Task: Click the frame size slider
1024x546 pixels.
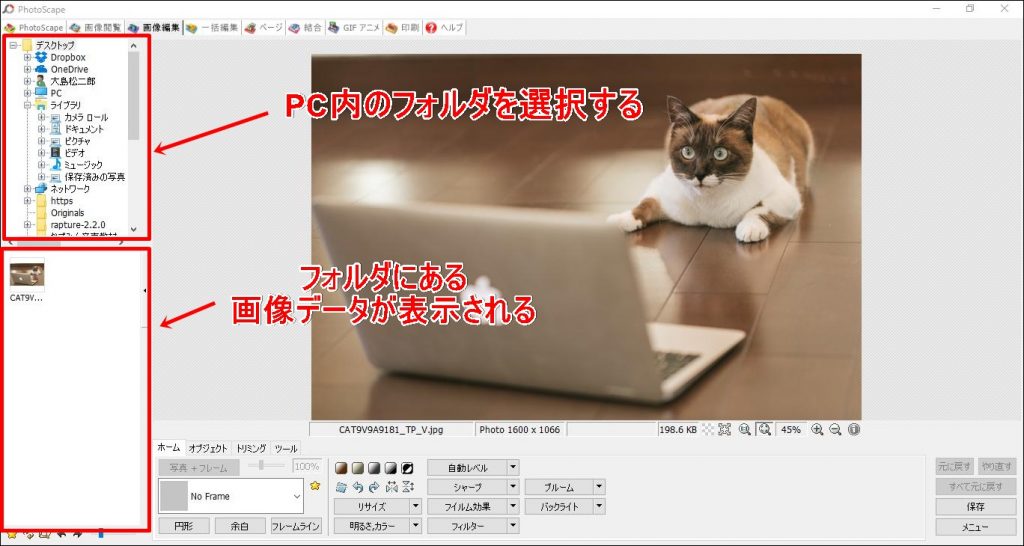Action: (266, 466)
